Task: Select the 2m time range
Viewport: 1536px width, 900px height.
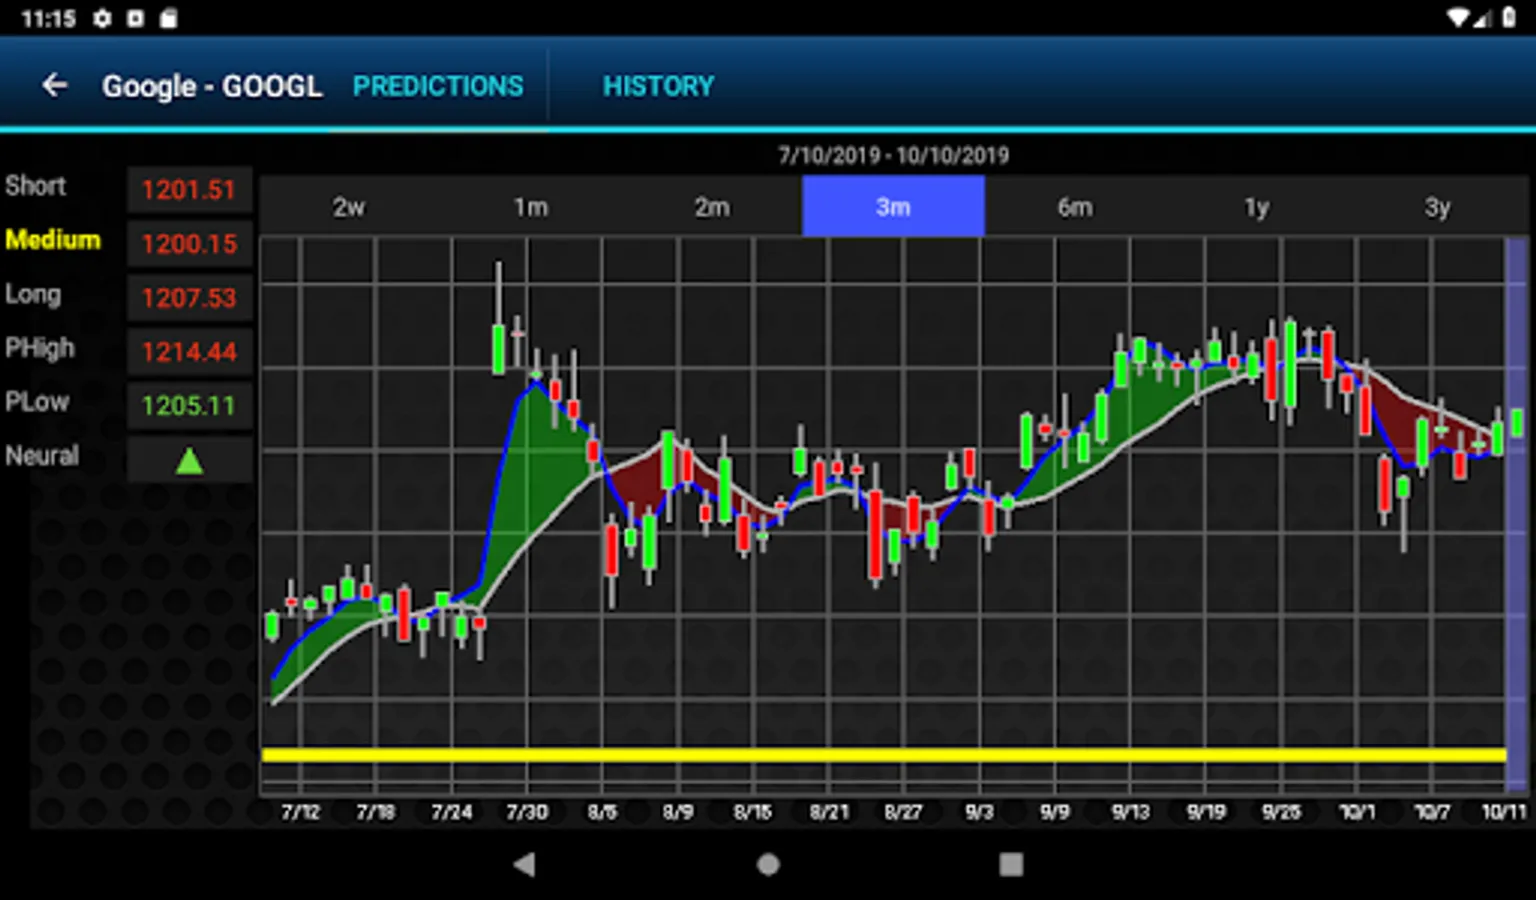Action: [712, 207]
